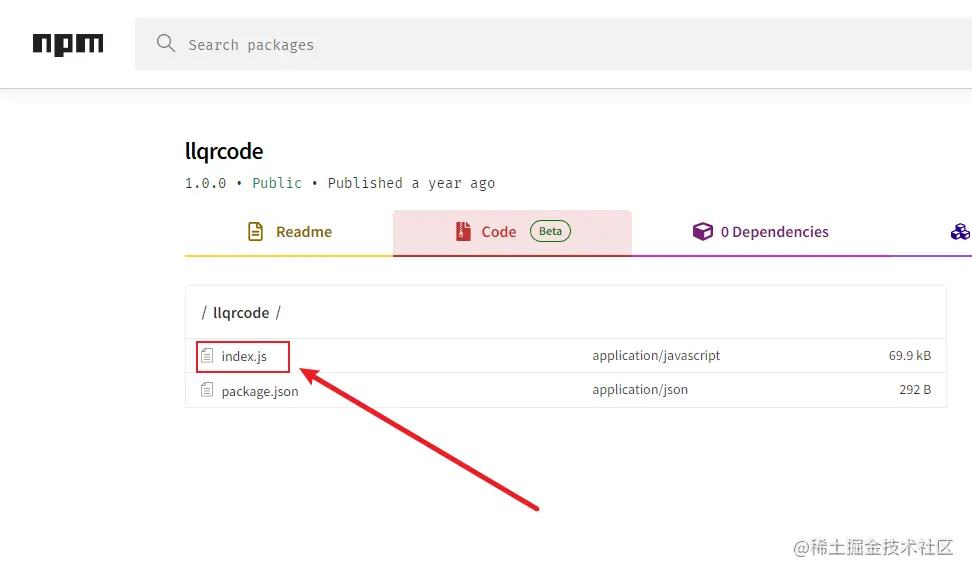The height and width of the screenshot is (576, 972).
Task: Click the Published a year ago text
Action: [x=411, y=184]
